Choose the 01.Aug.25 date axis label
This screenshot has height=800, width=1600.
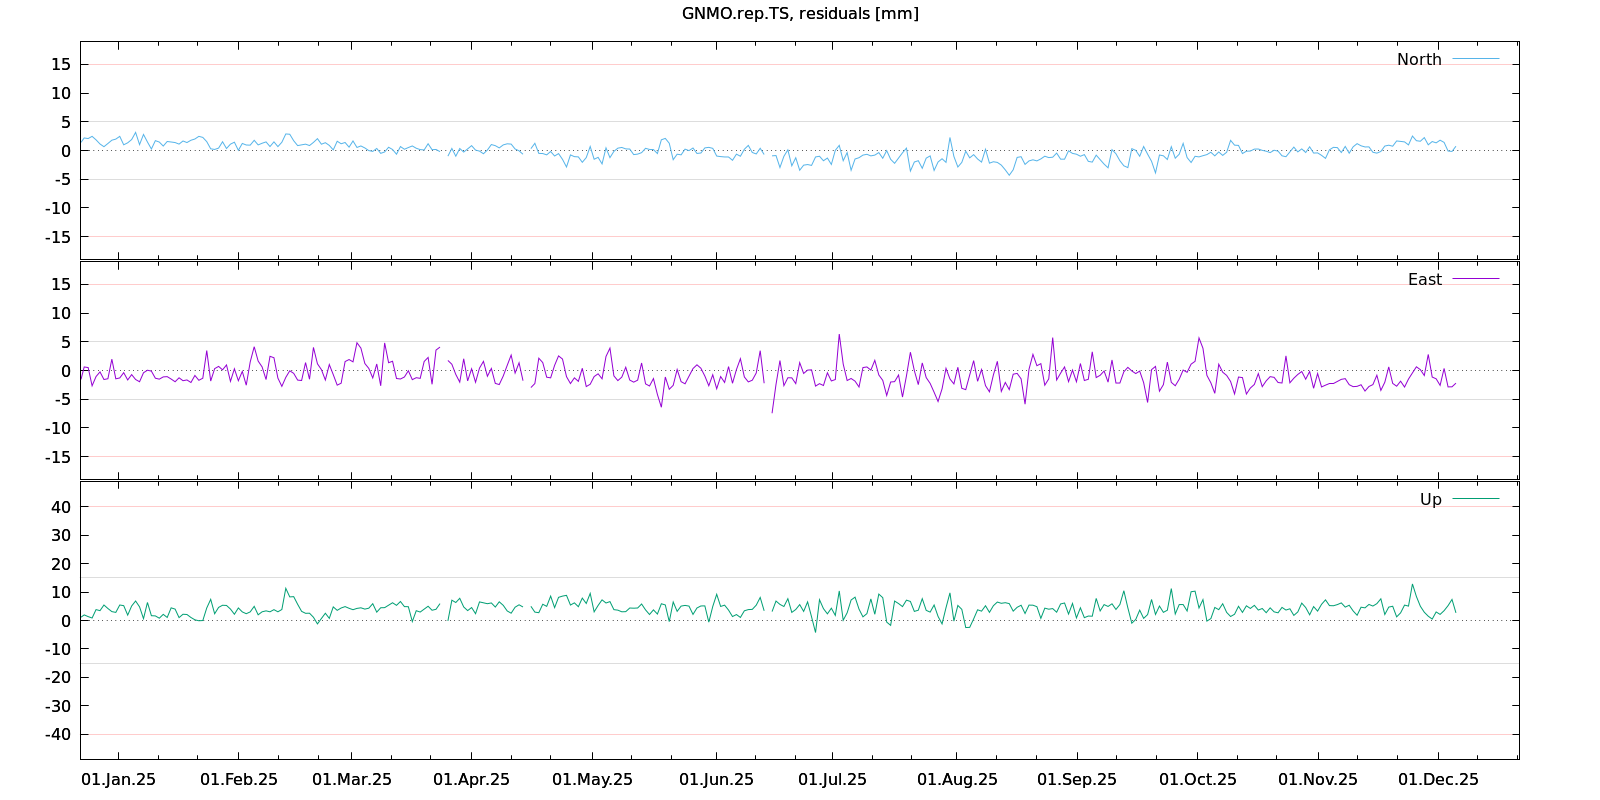[957, 780]
